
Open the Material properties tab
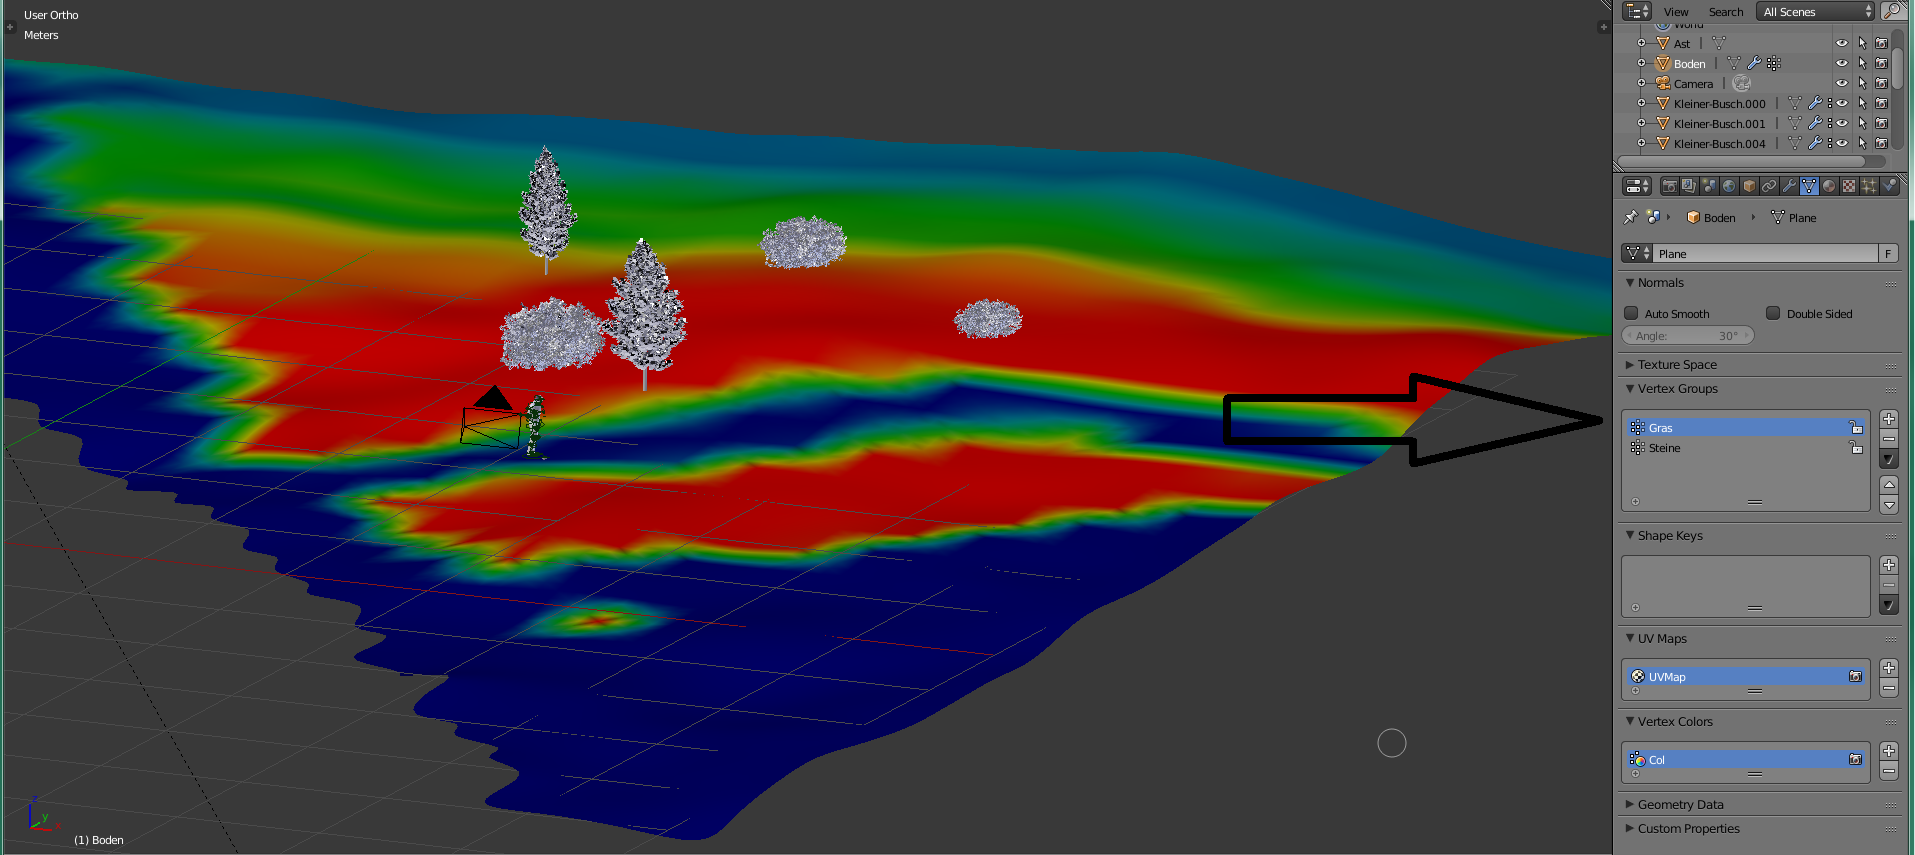point(1829,186)
